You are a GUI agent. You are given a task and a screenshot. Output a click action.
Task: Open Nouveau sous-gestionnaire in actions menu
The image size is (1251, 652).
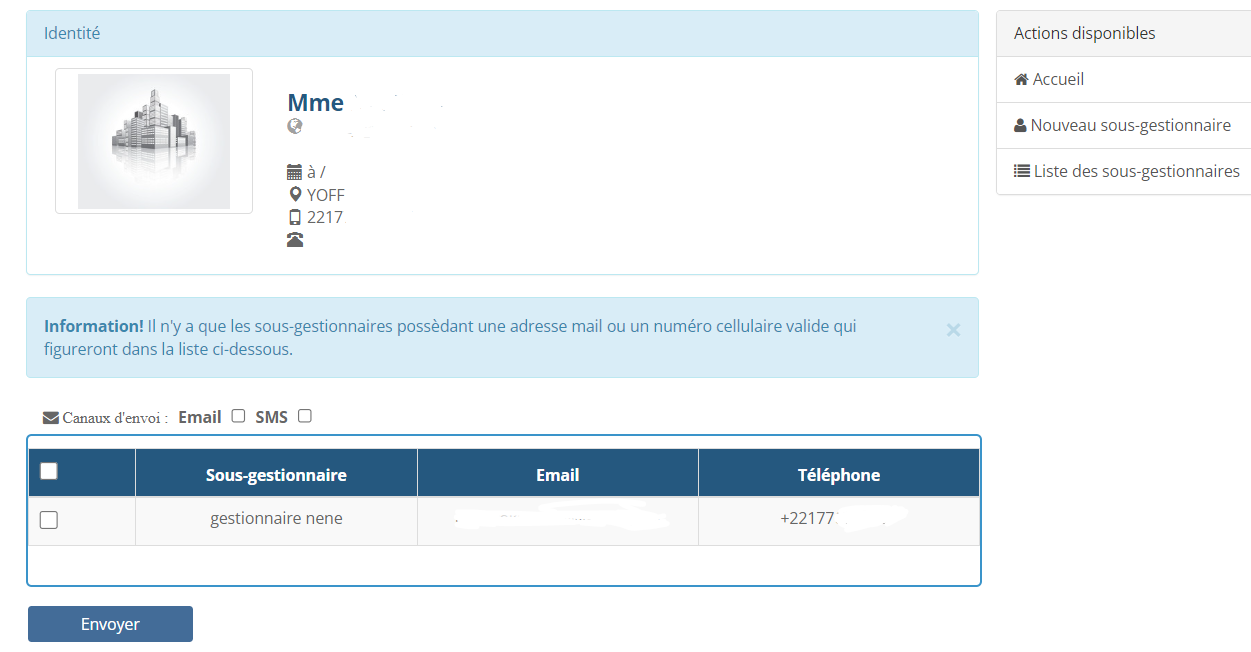1130,126
